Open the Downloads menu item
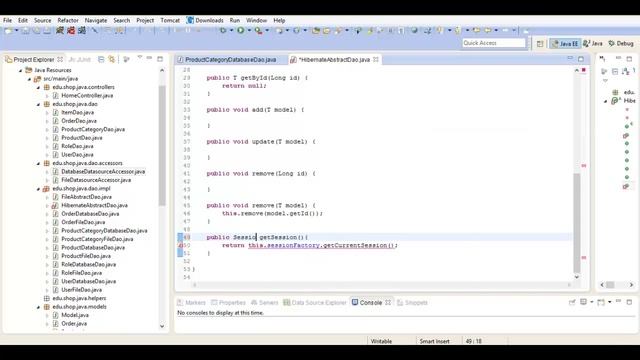The height and width of the screenshot is (360, 640). (x=205, y=20)
